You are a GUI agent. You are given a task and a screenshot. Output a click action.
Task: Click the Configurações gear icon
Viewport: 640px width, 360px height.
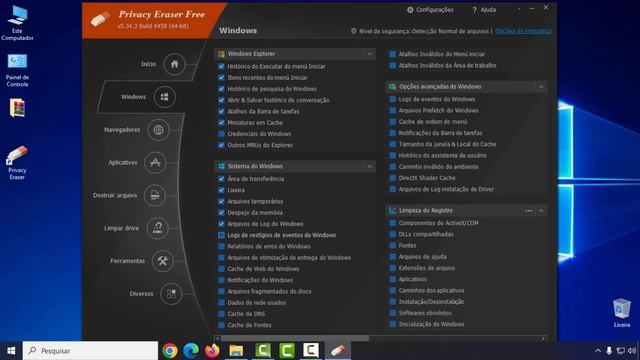point(410,10)
